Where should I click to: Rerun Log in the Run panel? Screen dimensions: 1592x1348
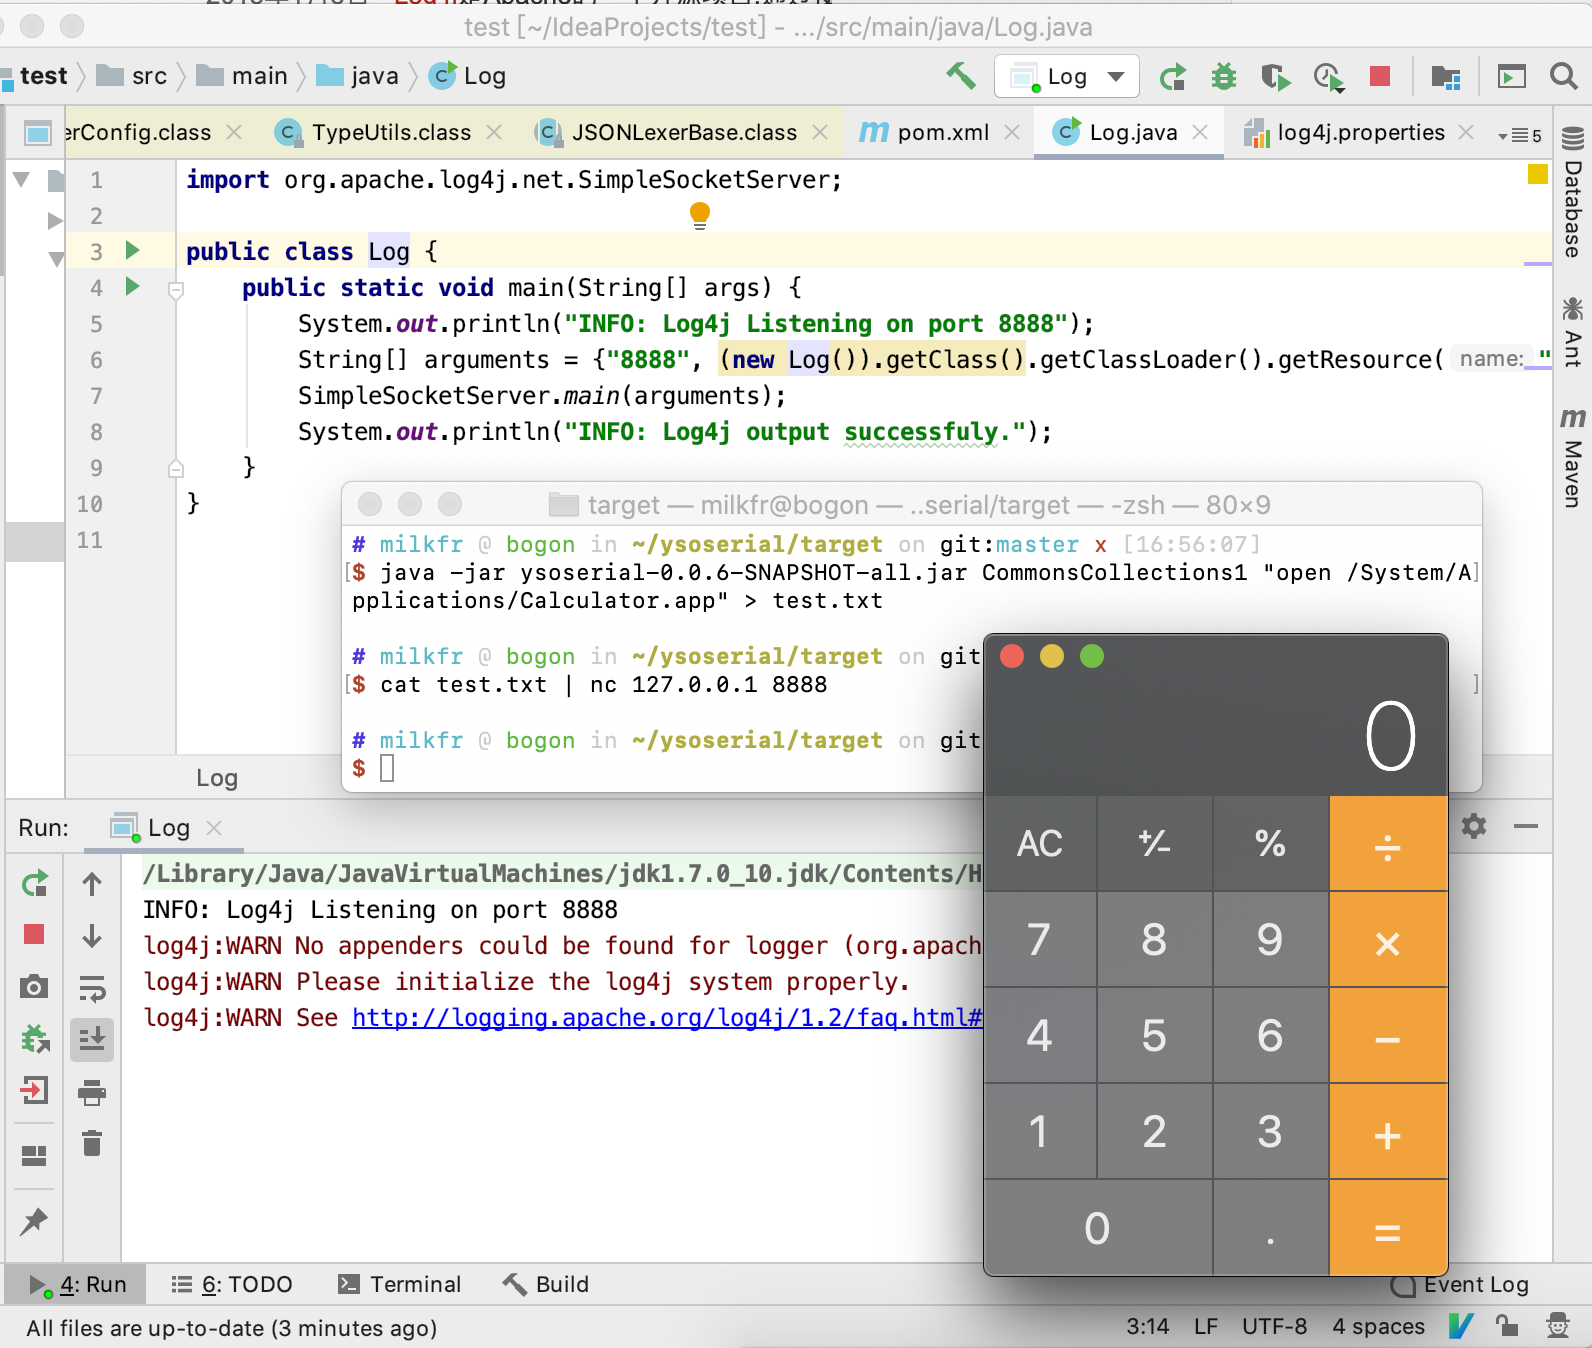coord(35,884)
